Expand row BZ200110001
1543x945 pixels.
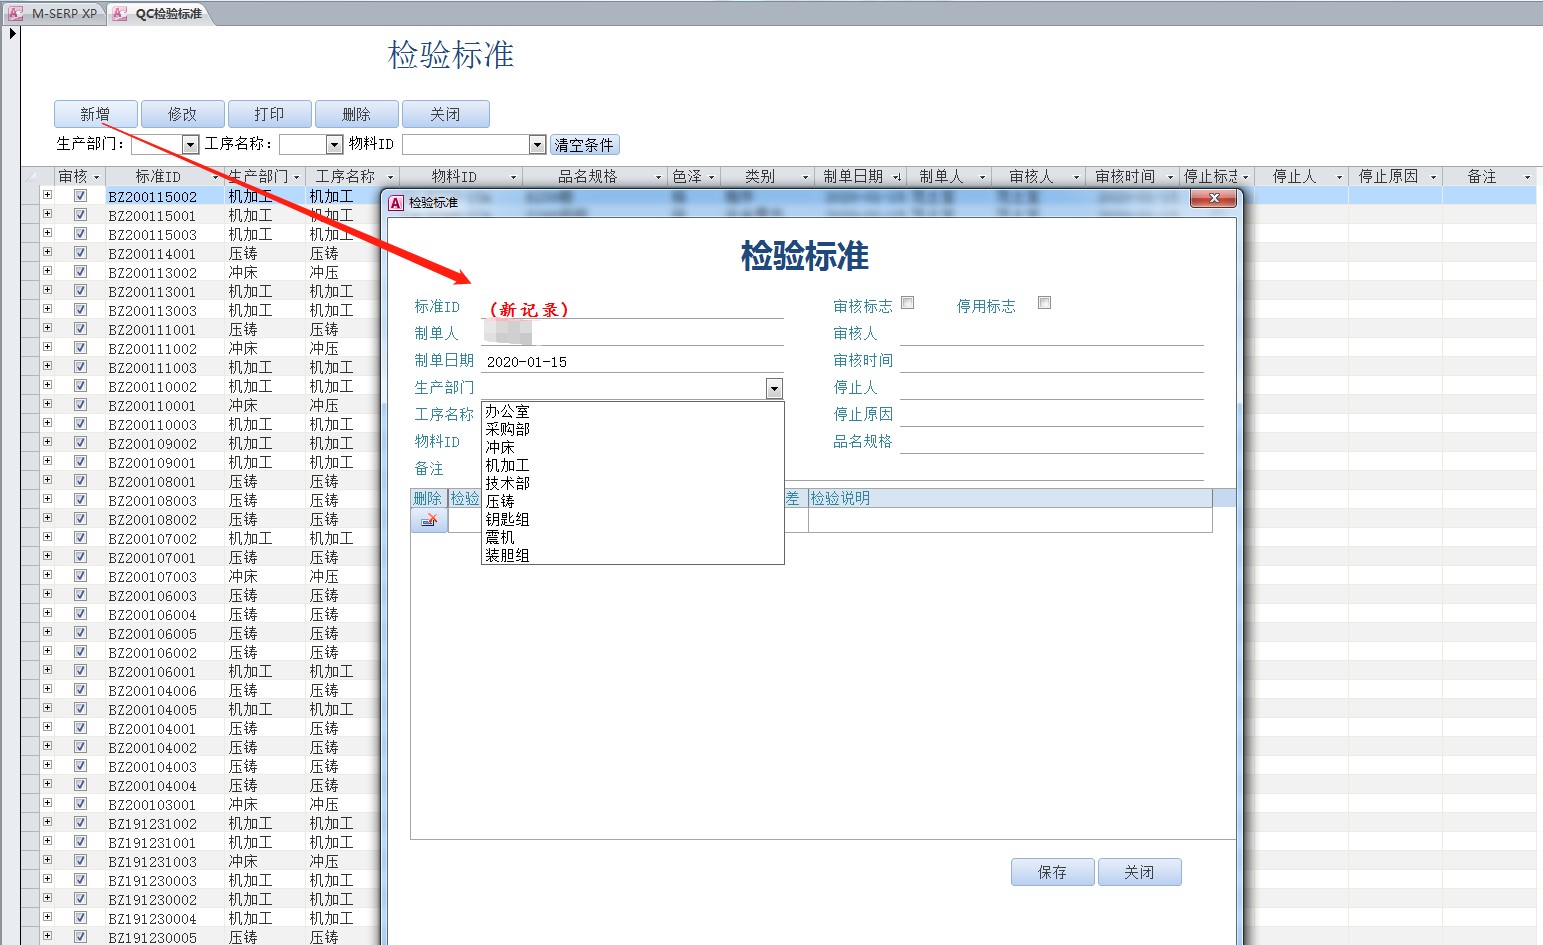[47, 404]
